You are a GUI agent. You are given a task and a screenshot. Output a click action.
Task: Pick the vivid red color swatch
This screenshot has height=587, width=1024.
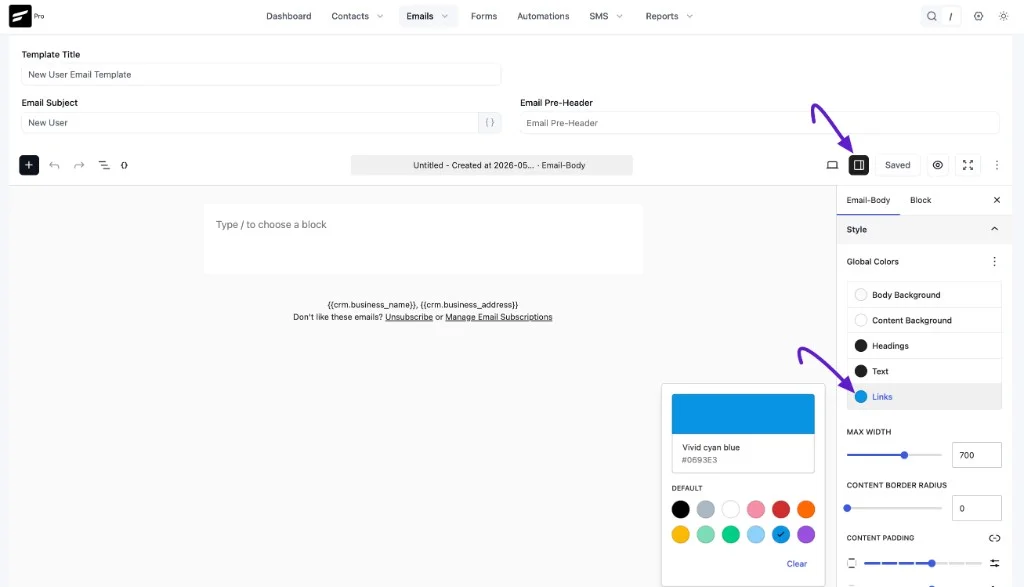click(x=781, y=509)
